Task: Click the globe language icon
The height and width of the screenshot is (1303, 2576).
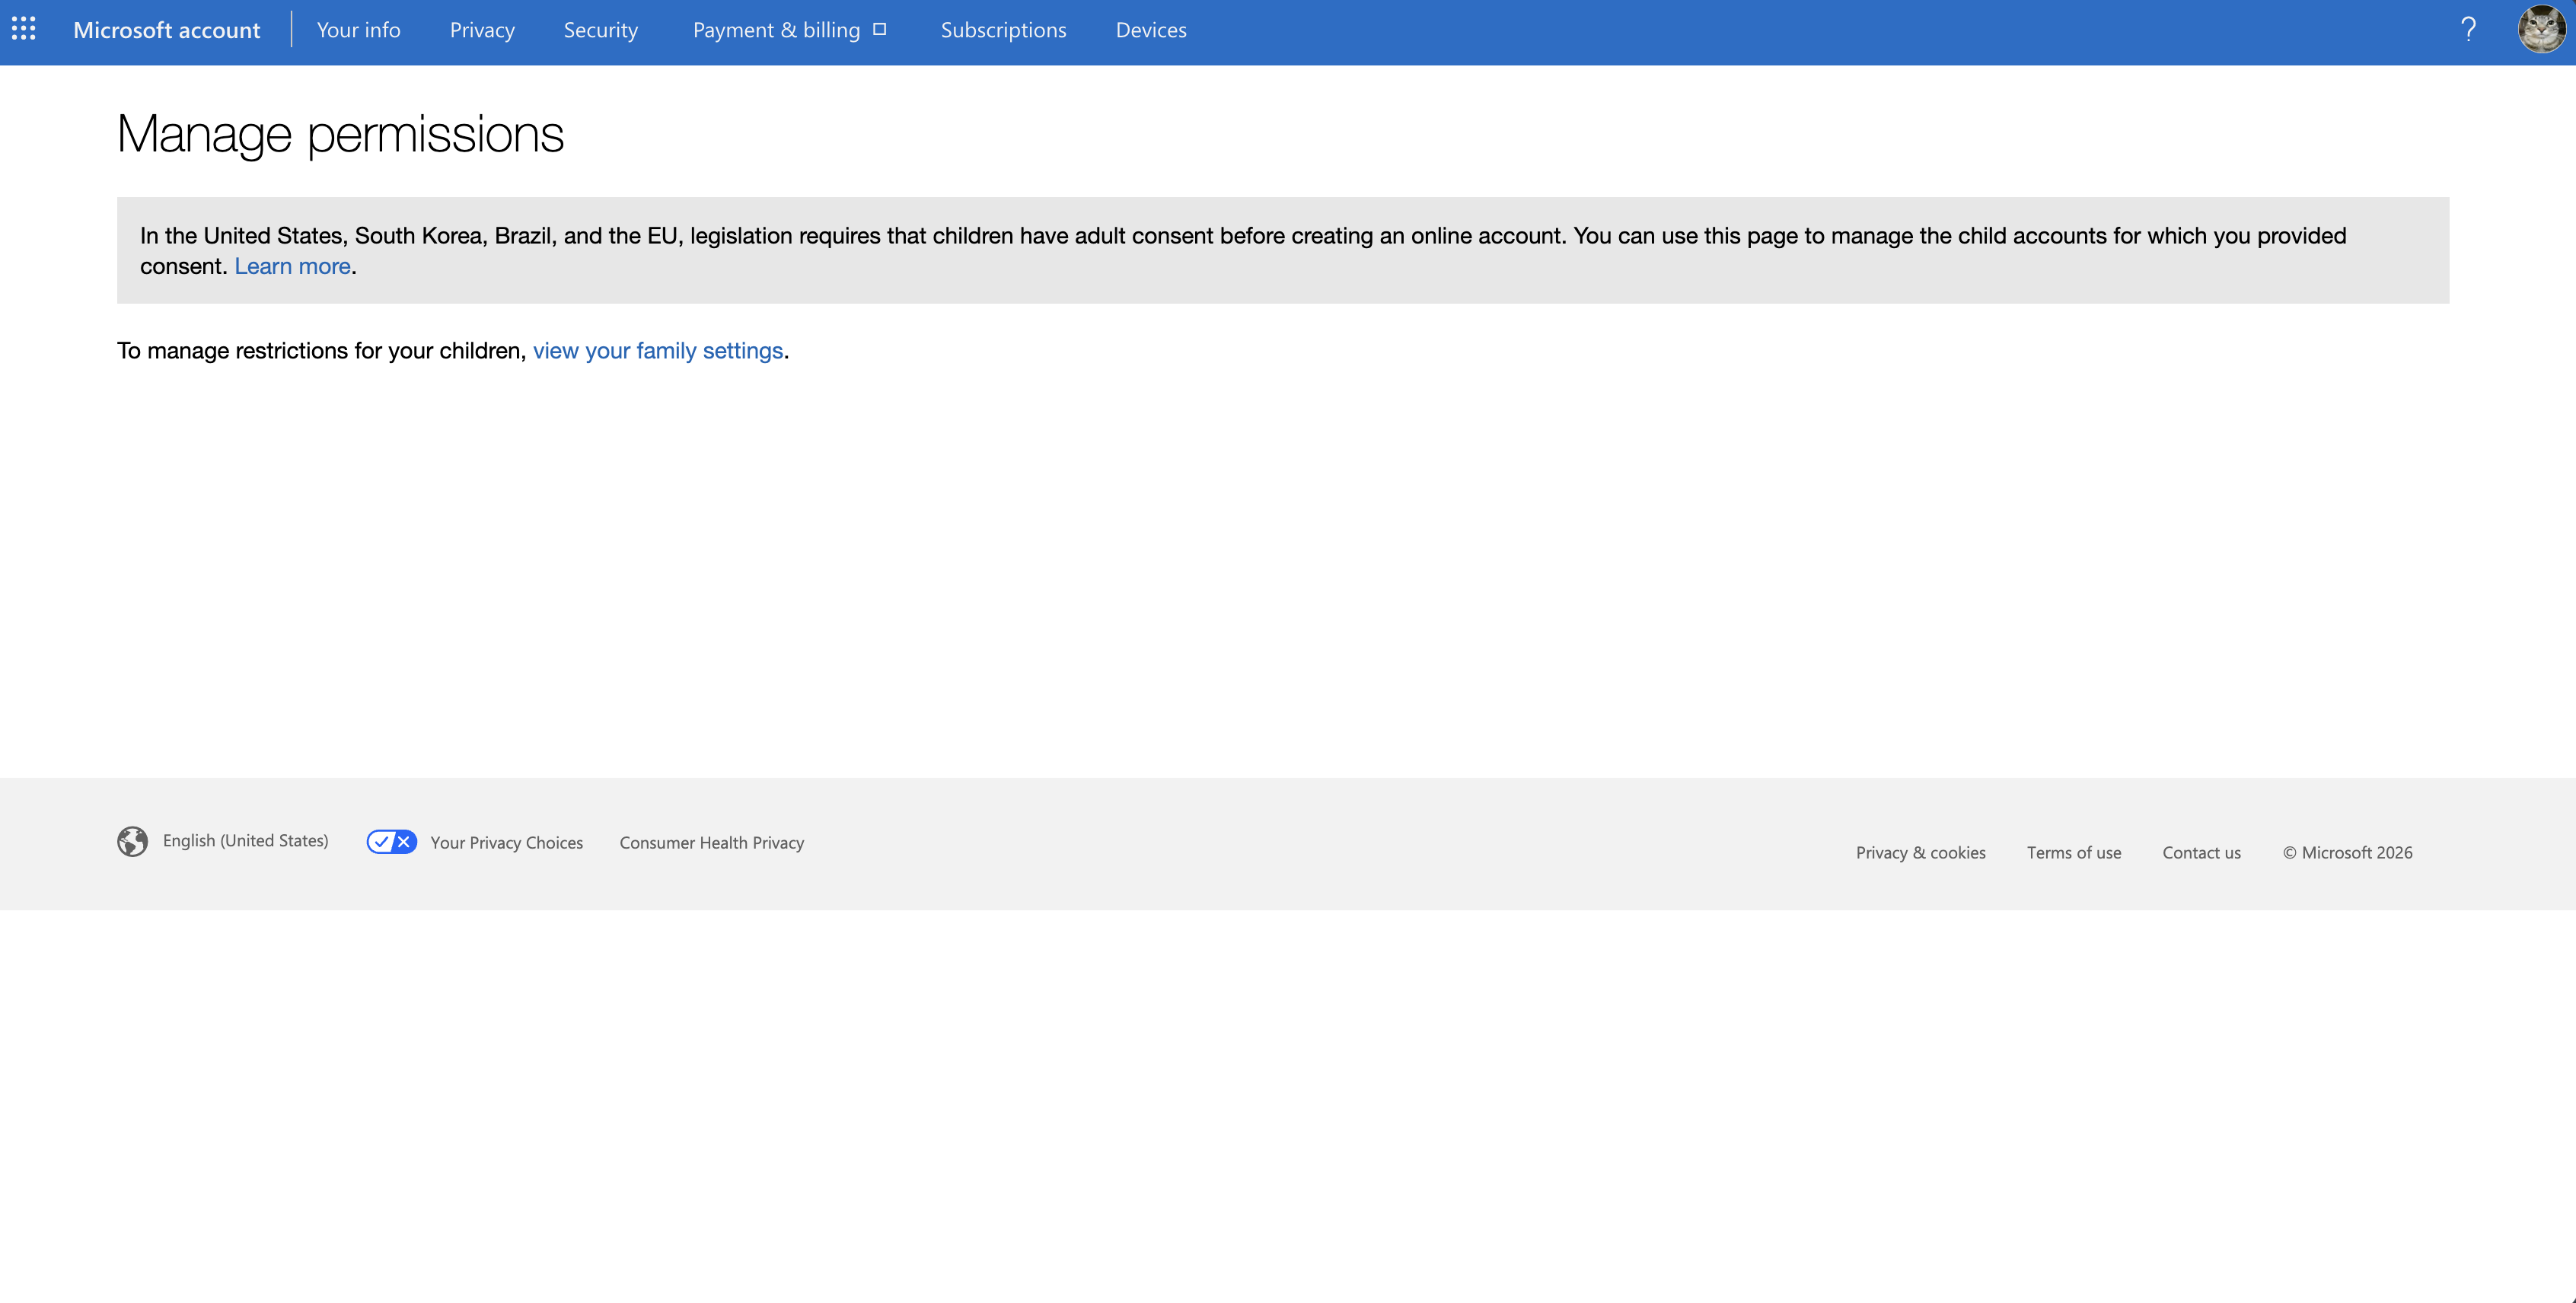Action: tap(132, 841)
